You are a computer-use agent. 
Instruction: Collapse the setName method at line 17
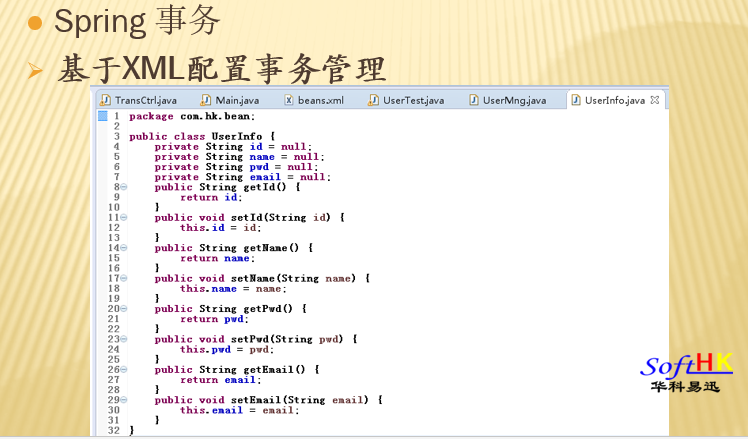point(124,278)
